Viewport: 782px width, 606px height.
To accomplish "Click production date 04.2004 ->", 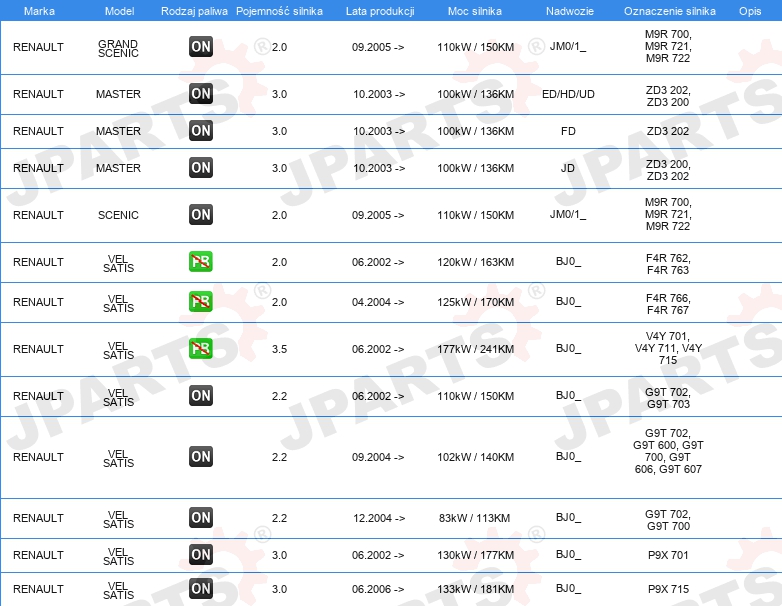I will click(378, 302).
